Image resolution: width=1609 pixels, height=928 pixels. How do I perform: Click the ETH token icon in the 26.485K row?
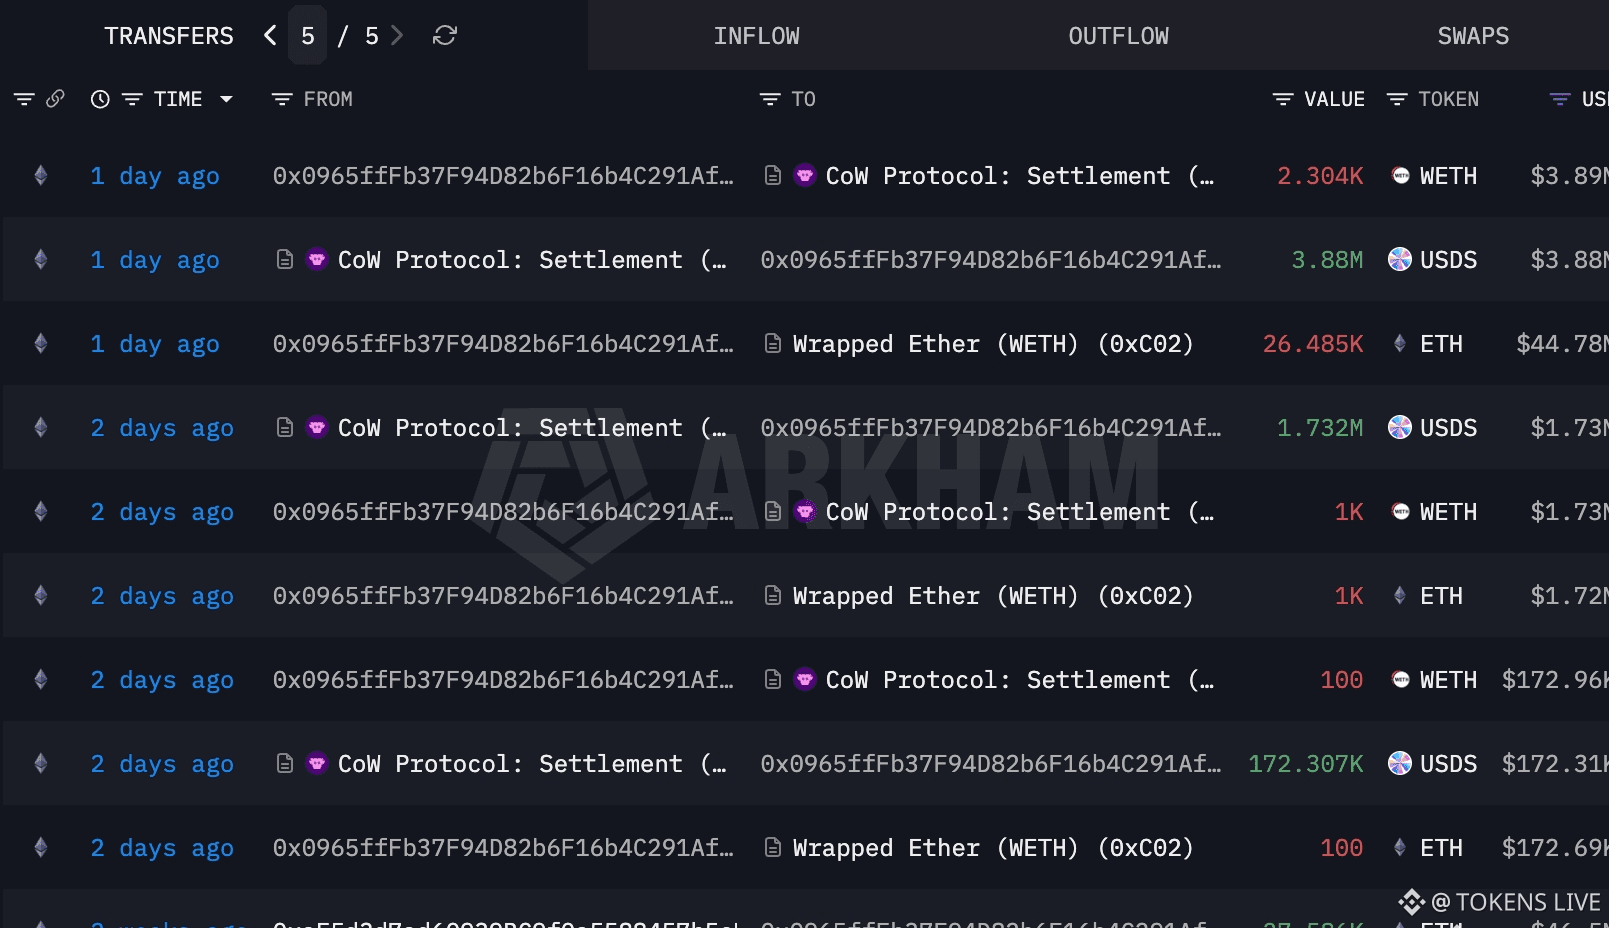coord(1400,344)
